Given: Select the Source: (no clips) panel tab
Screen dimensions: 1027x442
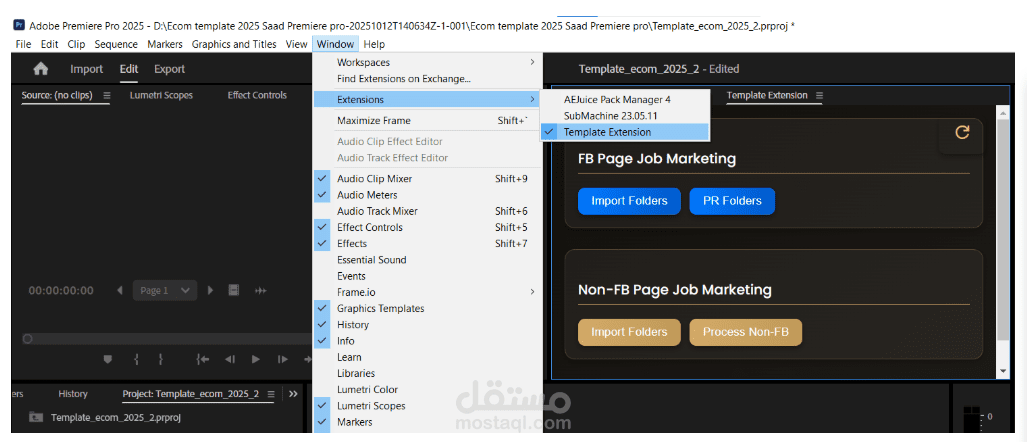Looking at the screenshot, I should 57,96.
